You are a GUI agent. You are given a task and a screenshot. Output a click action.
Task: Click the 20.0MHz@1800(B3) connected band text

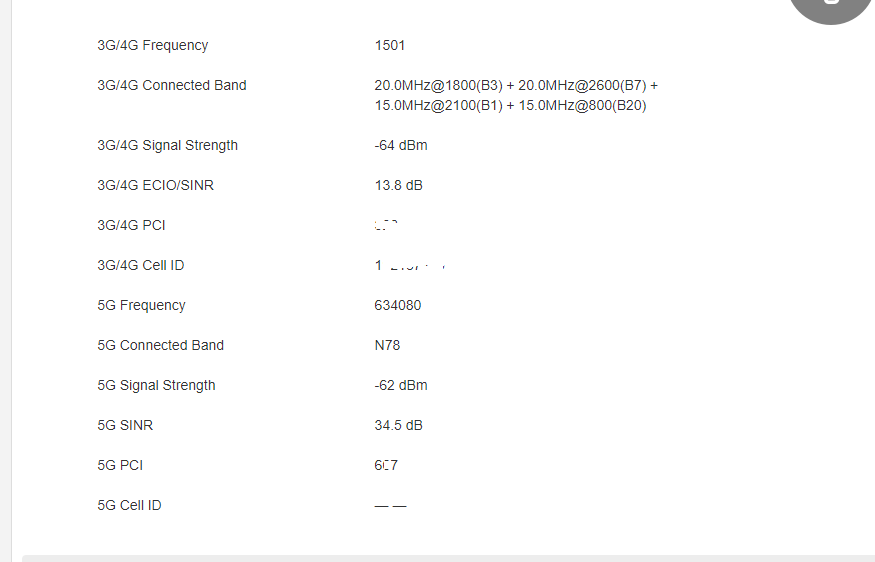[x=438, y=85]
